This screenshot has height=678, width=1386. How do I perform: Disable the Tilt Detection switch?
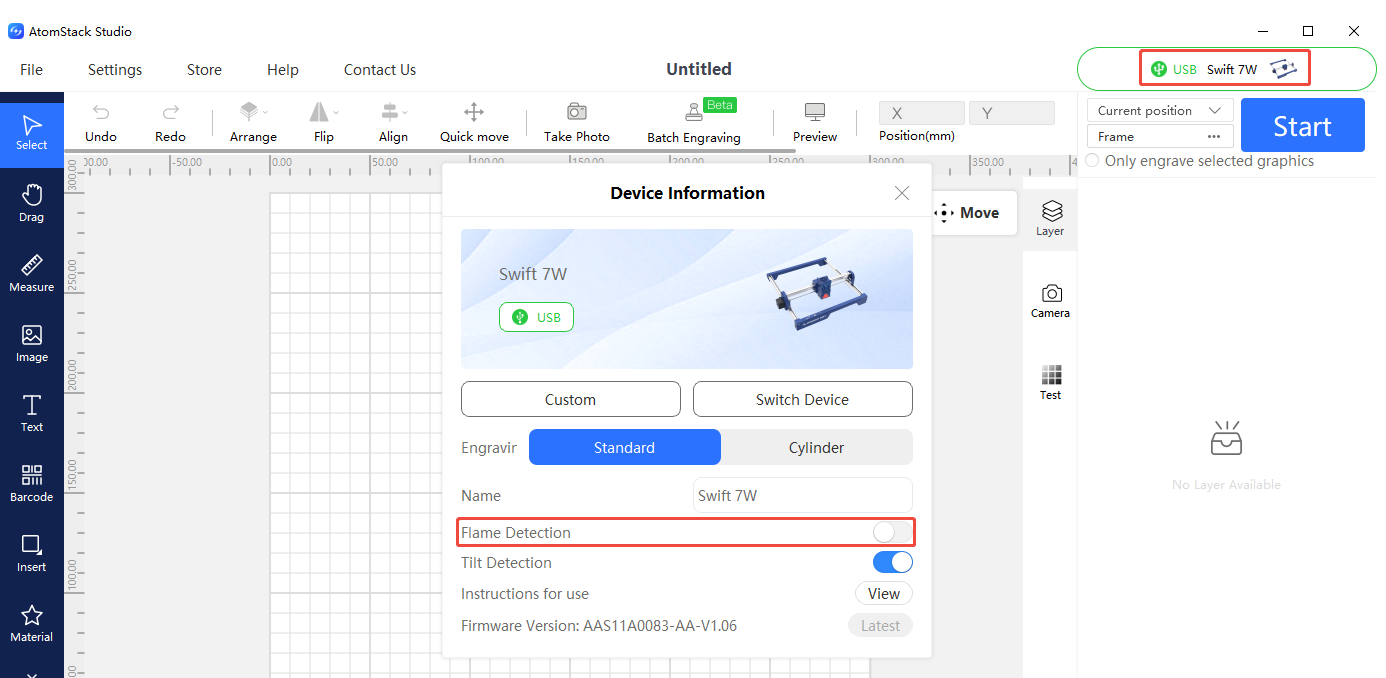coord(893,562)
